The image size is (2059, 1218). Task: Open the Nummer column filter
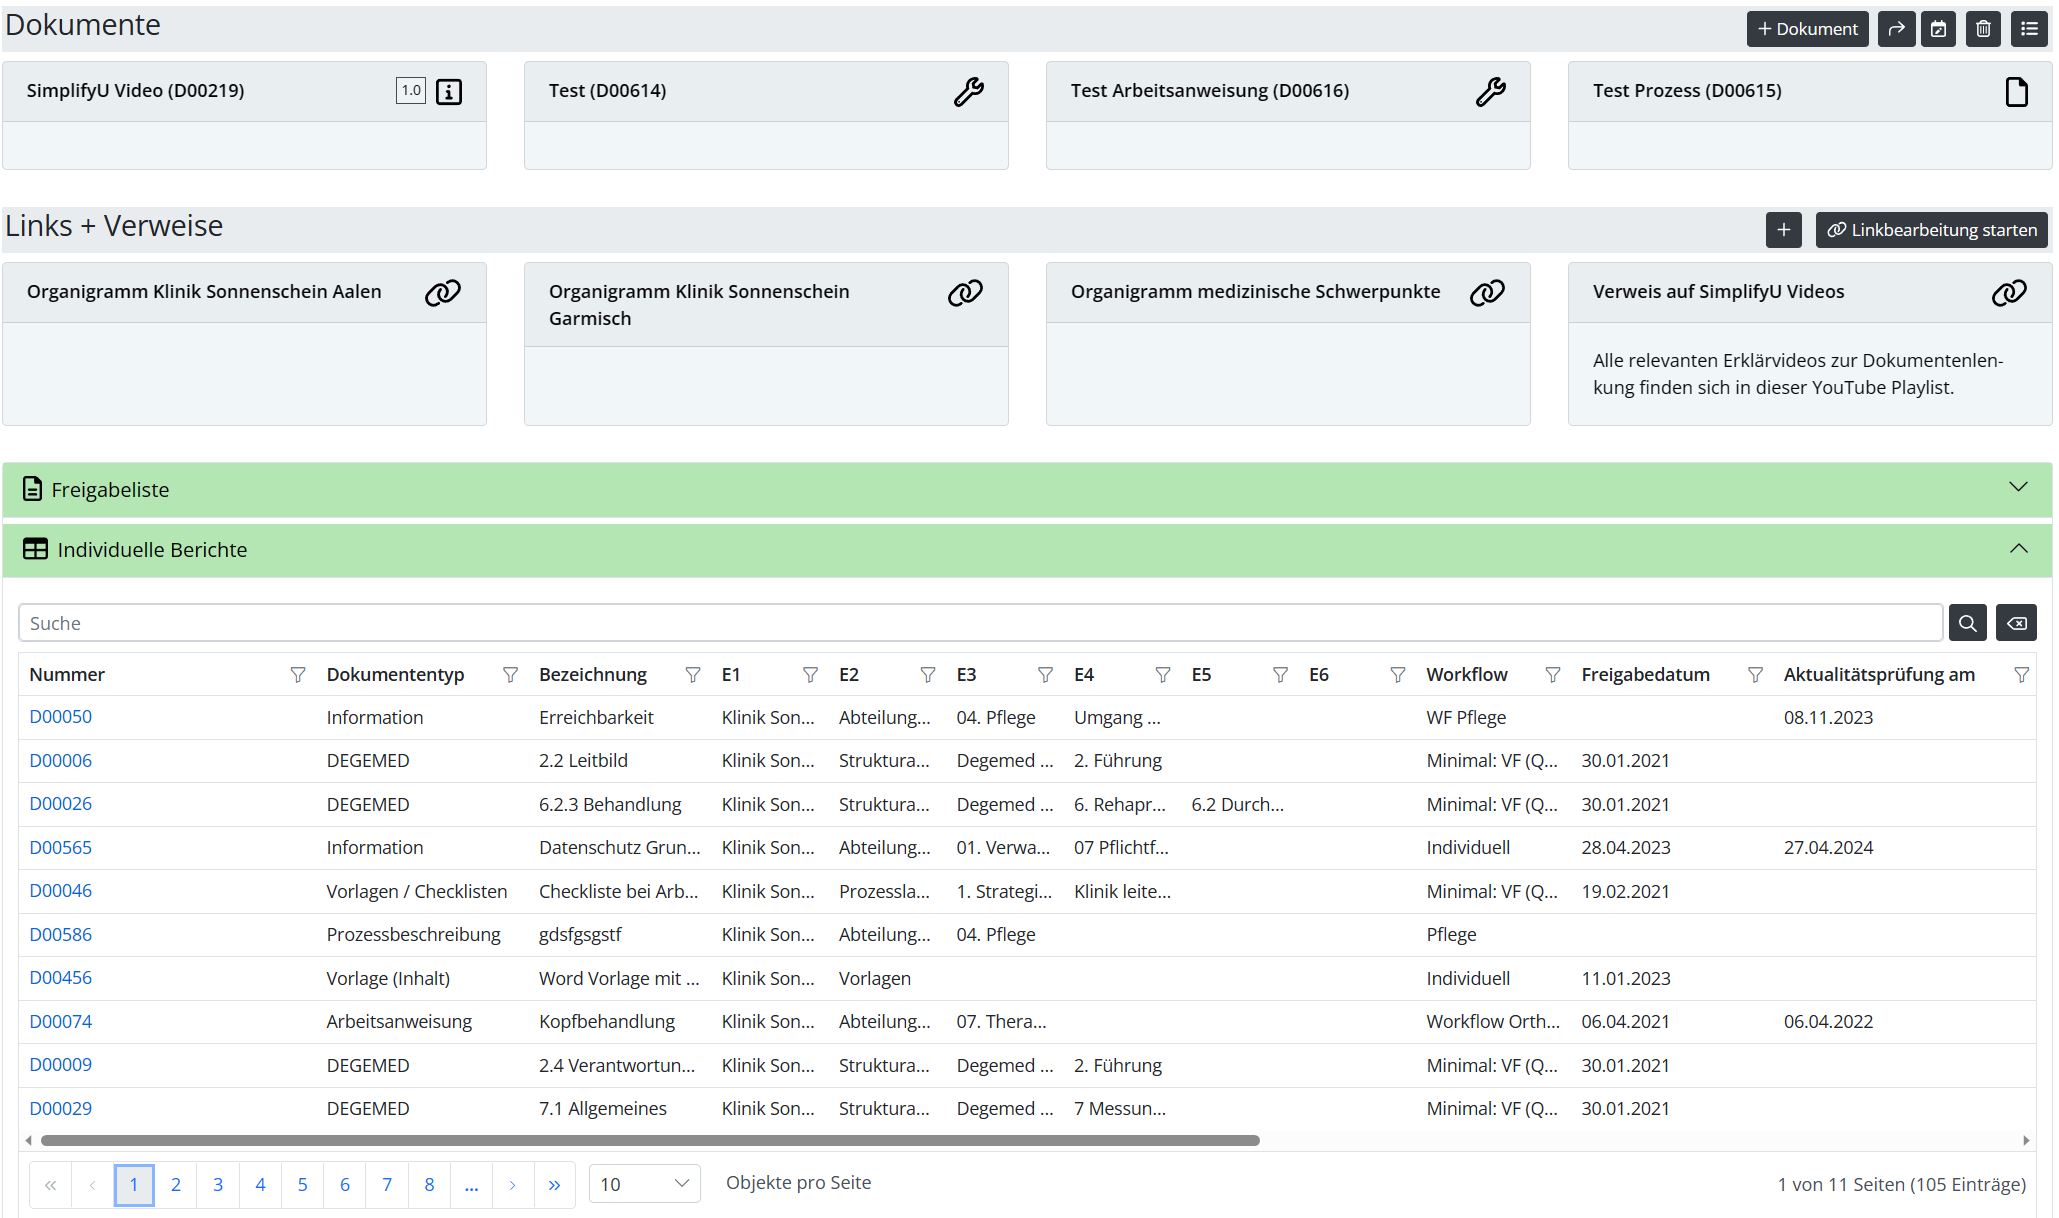297,675
